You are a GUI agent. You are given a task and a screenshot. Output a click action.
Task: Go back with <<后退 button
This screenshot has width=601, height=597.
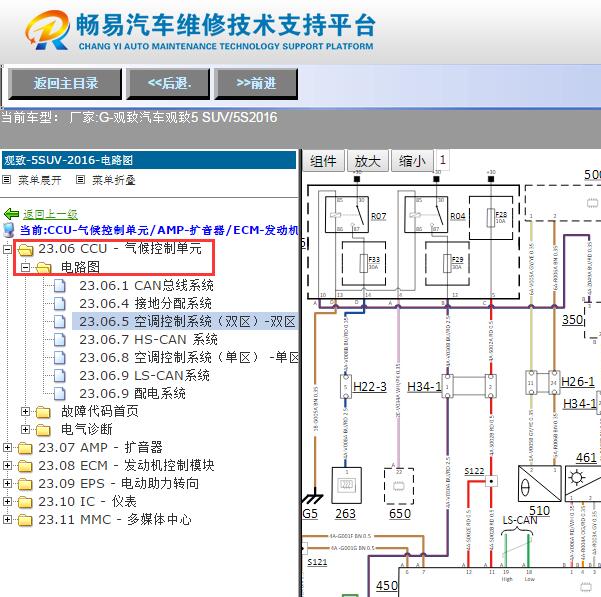[168, 84]
